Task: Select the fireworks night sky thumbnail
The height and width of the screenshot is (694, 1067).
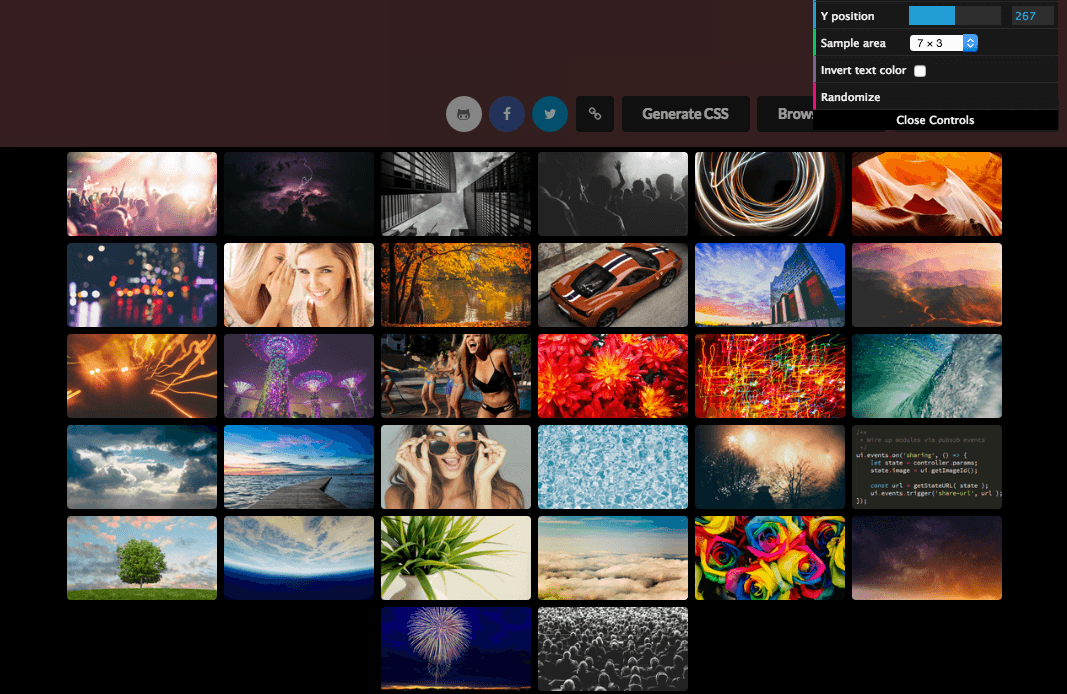Action: (456, 648)
